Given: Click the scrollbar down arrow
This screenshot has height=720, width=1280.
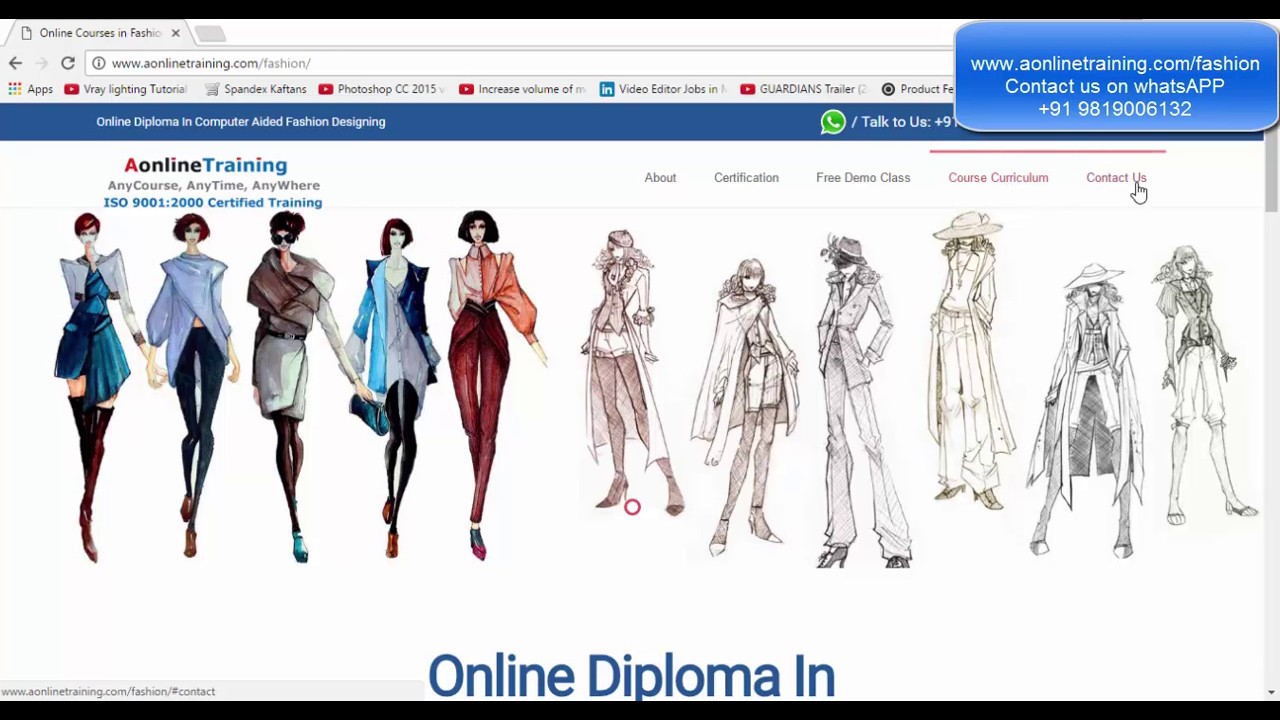Looking at the screenshot, I should [x=1271, y=692].
